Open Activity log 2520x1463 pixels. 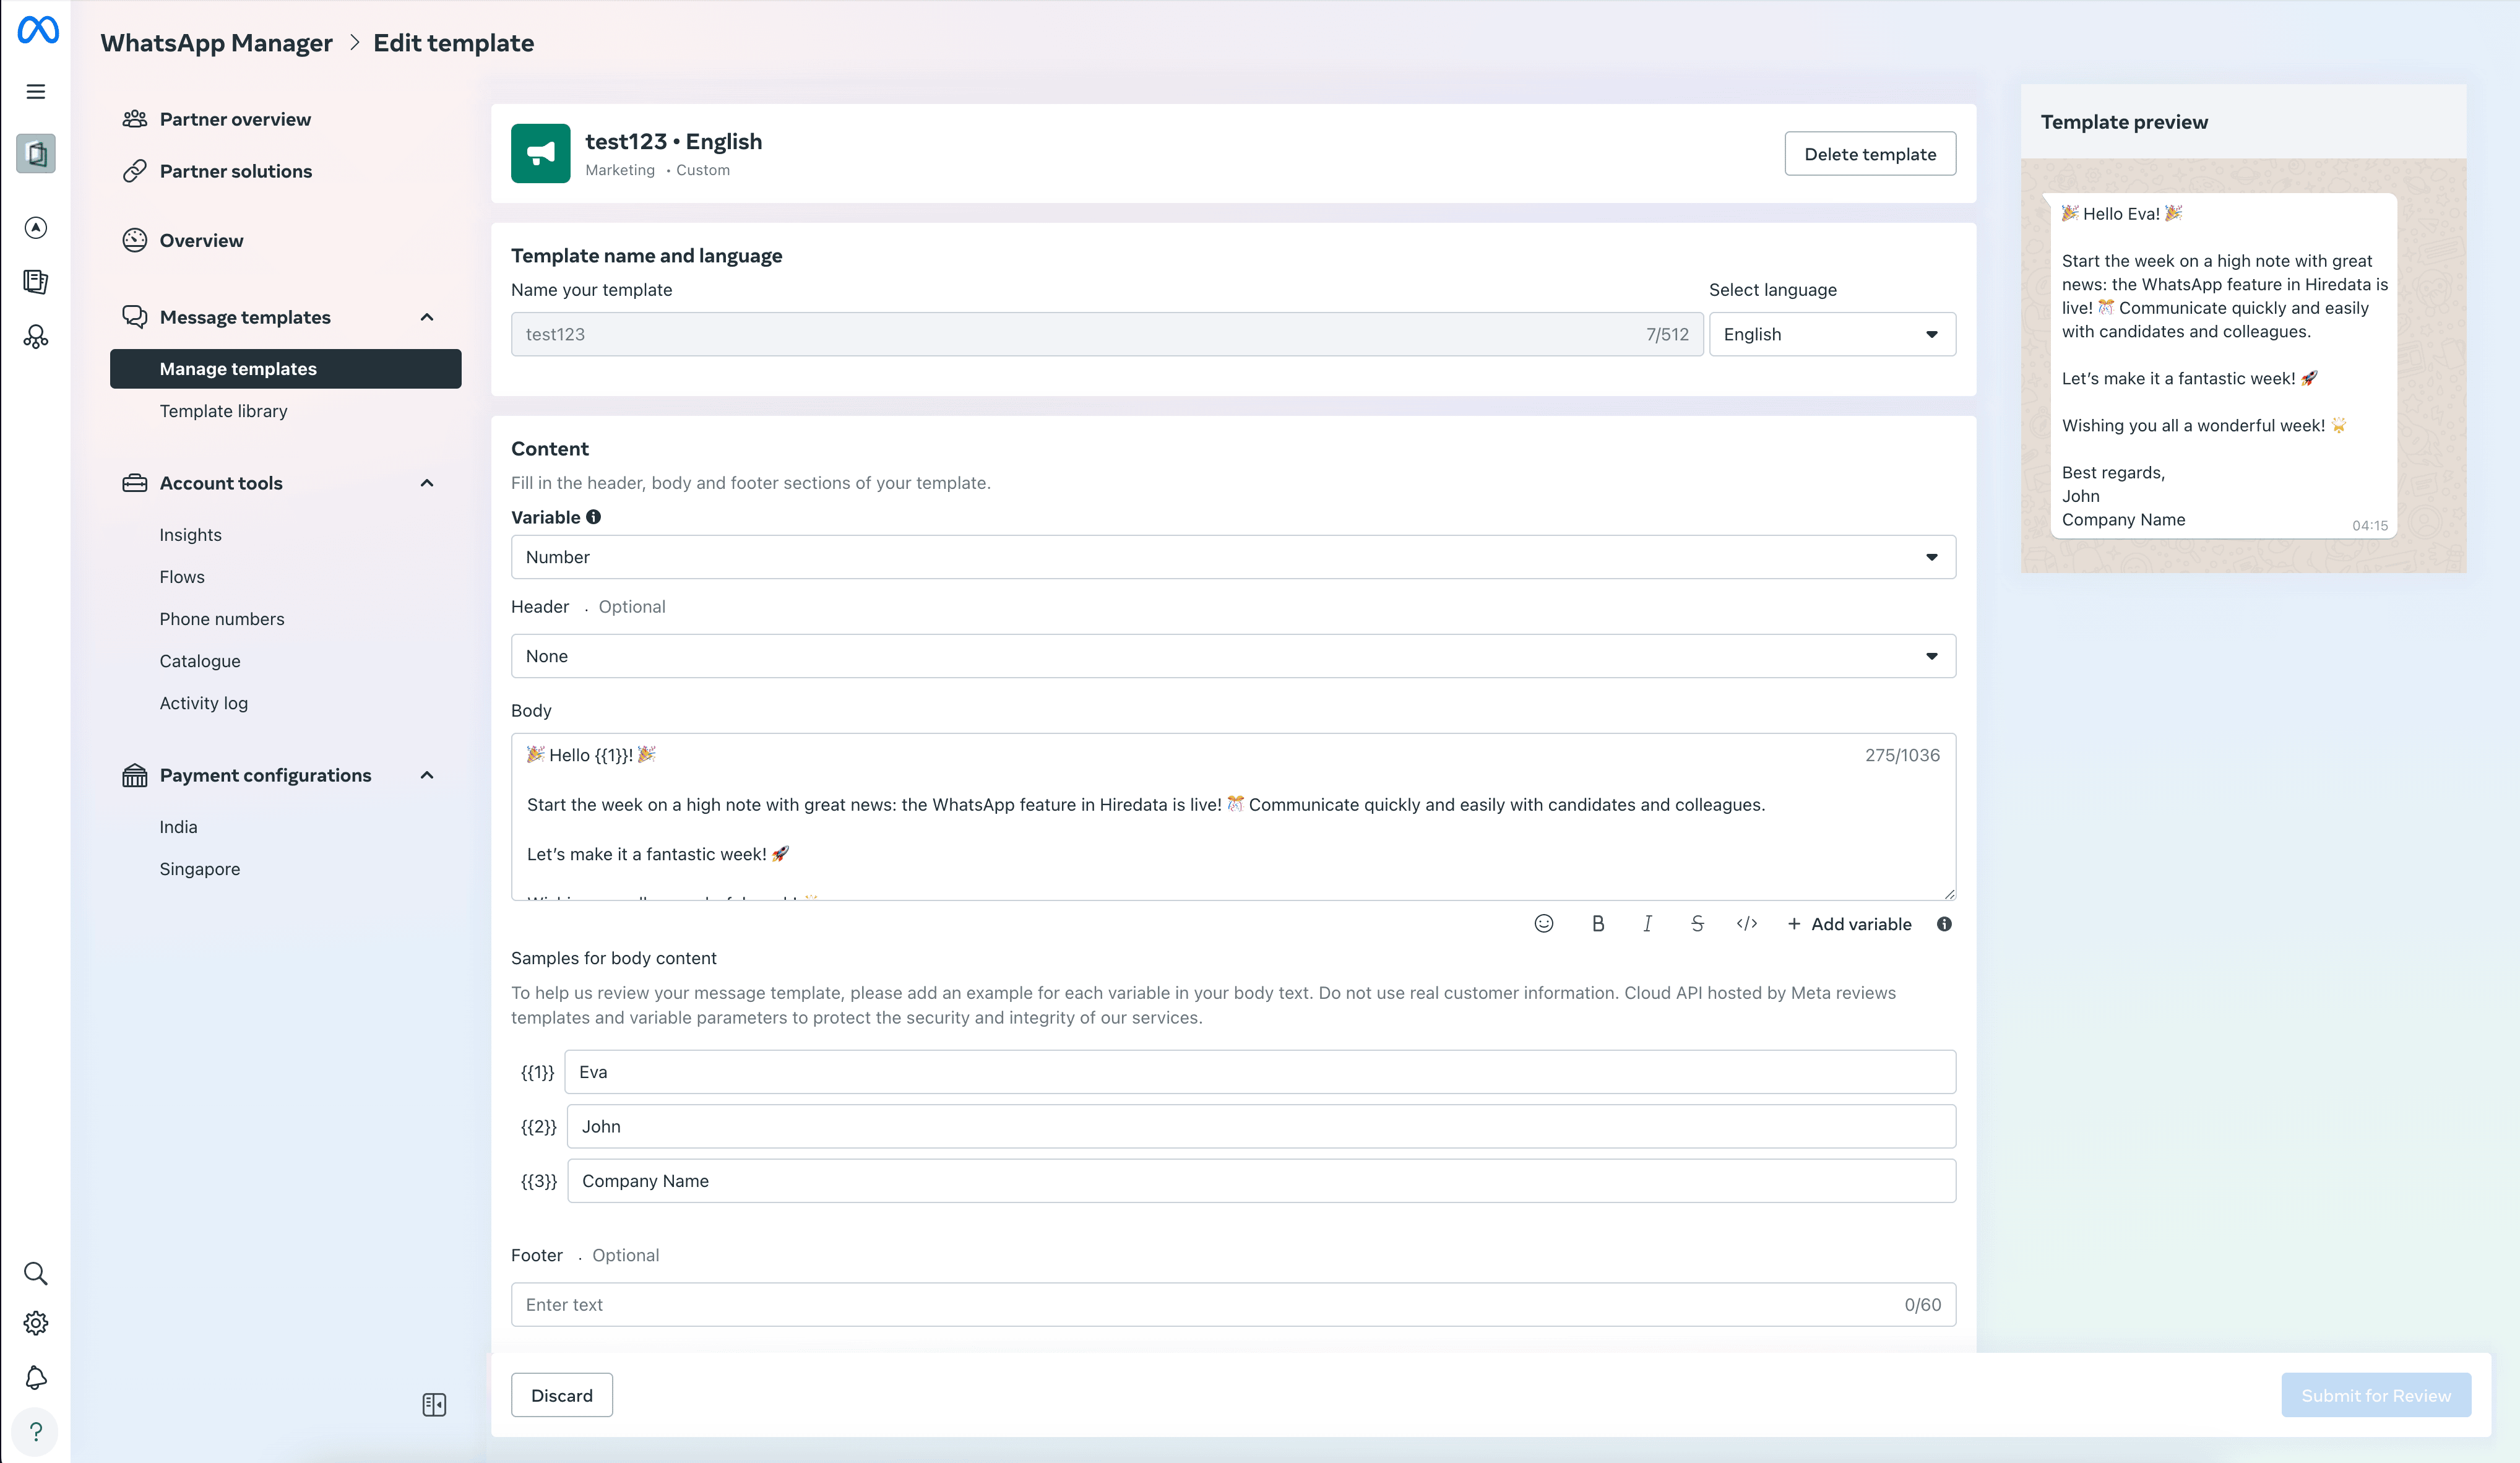[204, 703]
